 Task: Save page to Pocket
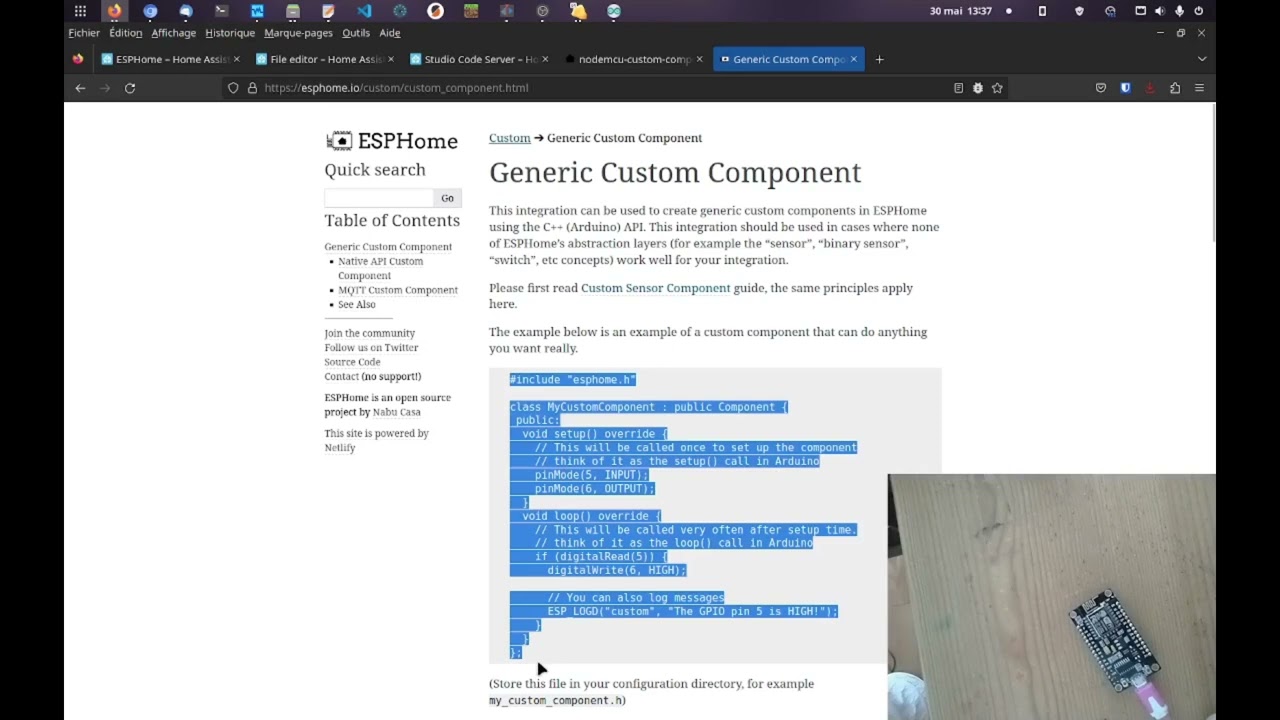pos(1101,88)
